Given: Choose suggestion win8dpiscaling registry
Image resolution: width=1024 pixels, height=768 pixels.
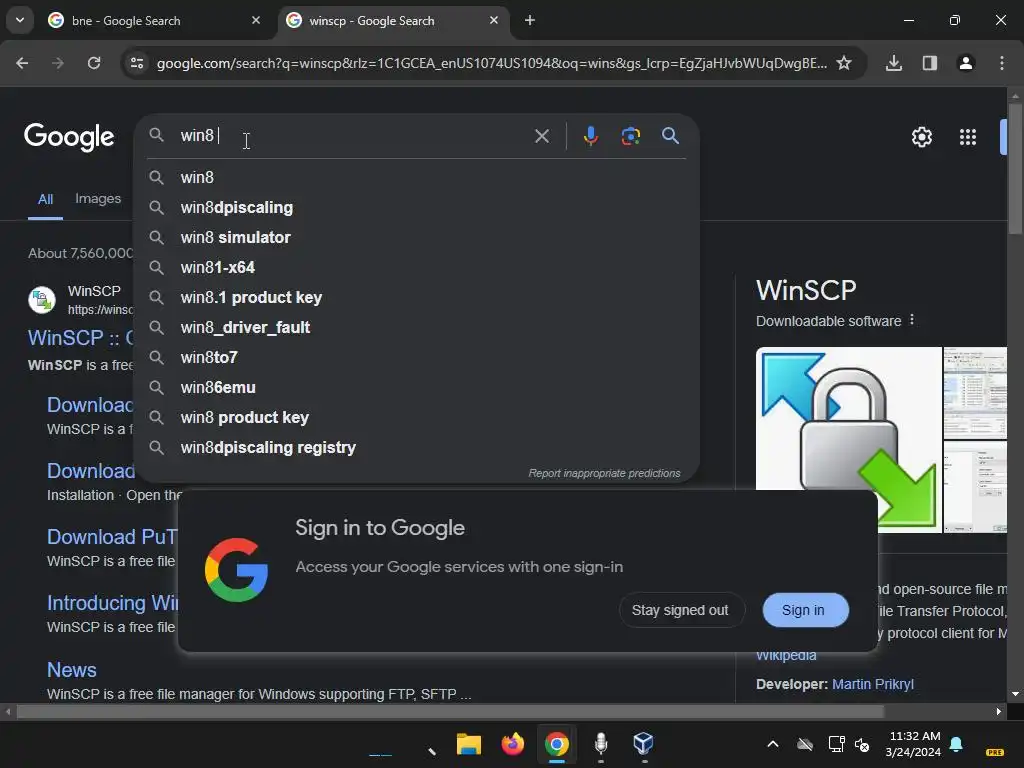Looking at the screenshot, I should coord(416,447).
